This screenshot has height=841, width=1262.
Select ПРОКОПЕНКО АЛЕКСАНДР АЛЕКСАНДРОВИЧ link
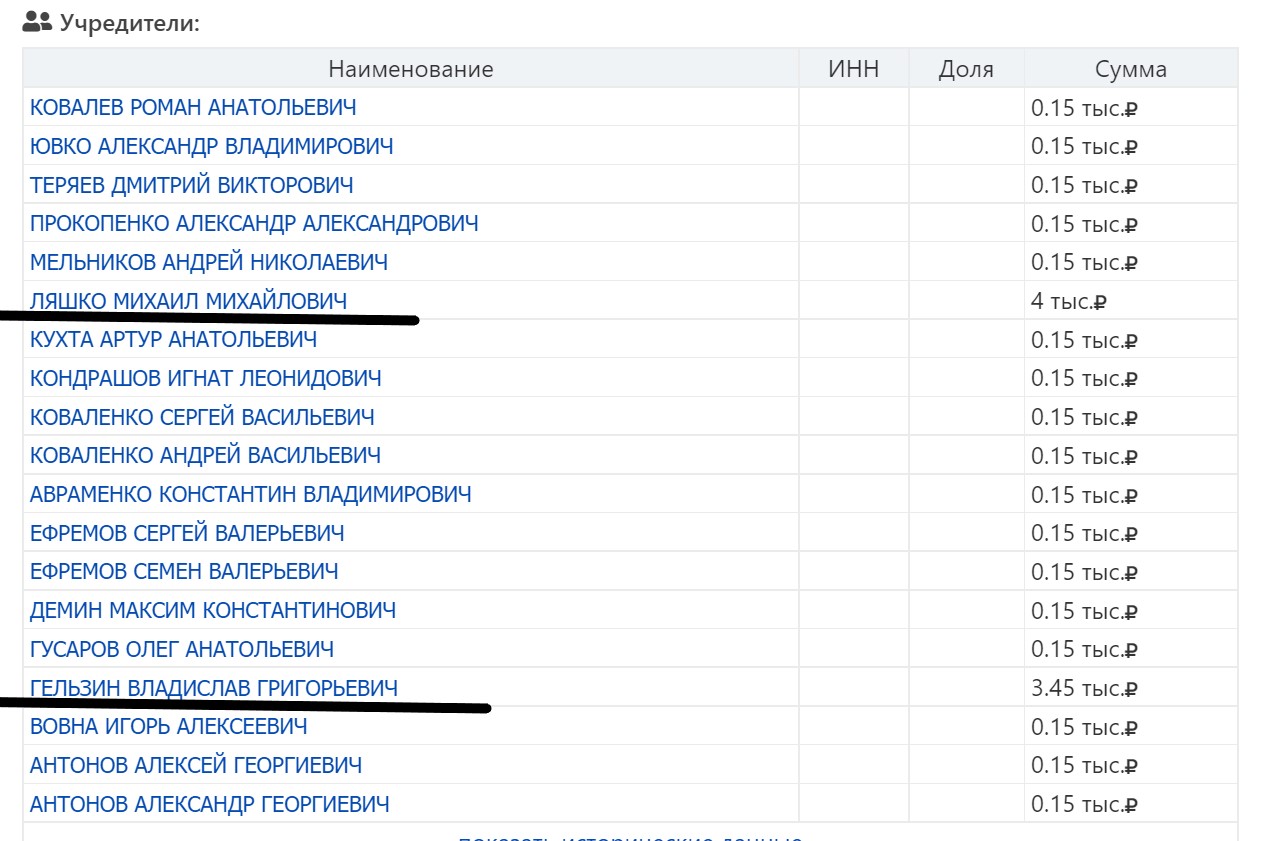(254, 223)
